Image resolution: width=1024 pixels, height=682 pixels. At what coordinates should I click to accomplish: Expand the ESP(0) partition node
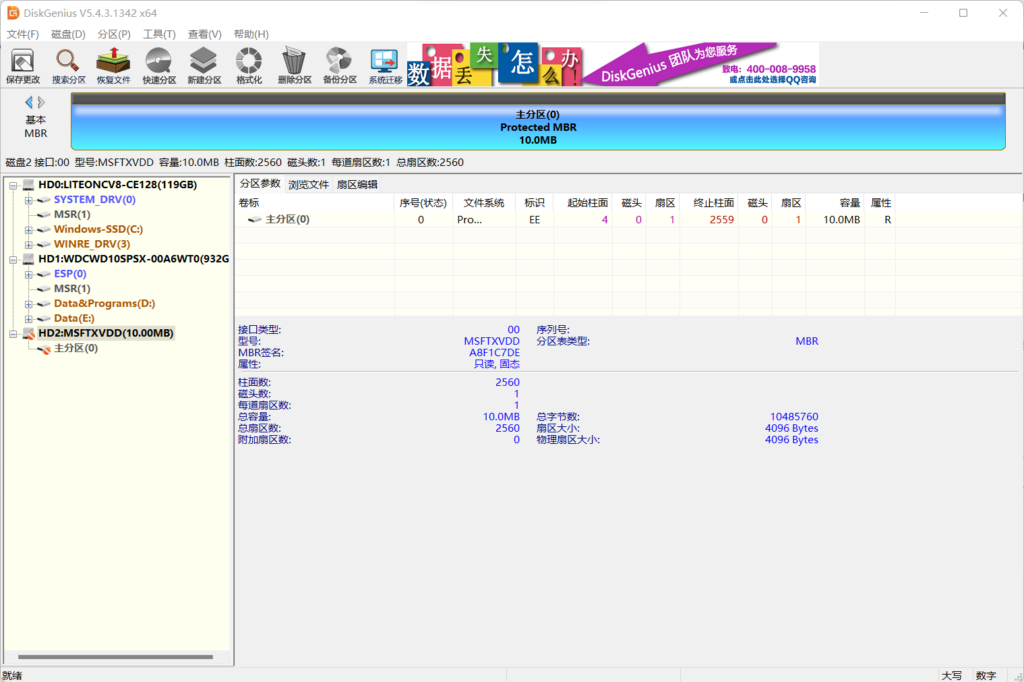click(x=29, y=274)
